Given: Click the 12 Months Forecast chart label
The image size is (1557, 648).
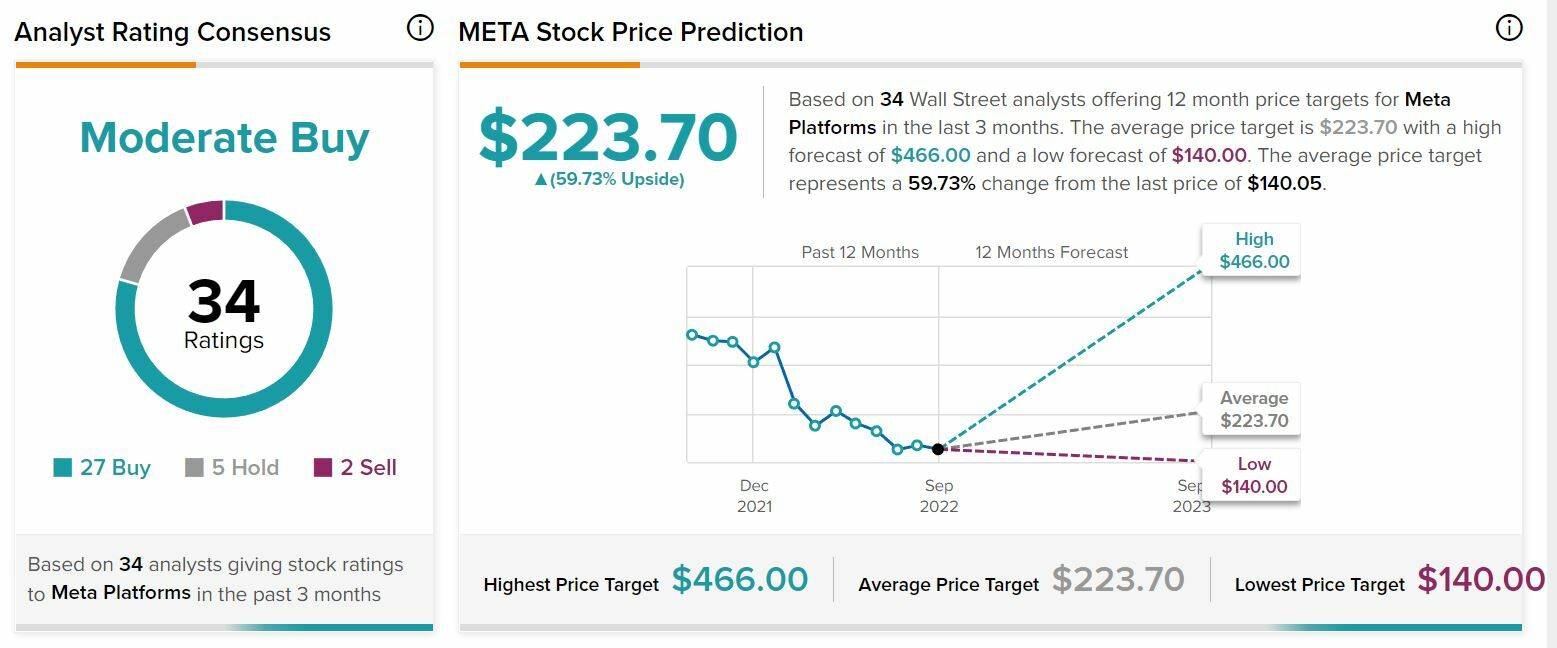Looking at the screenshot, I should [x=1051, y=253].
